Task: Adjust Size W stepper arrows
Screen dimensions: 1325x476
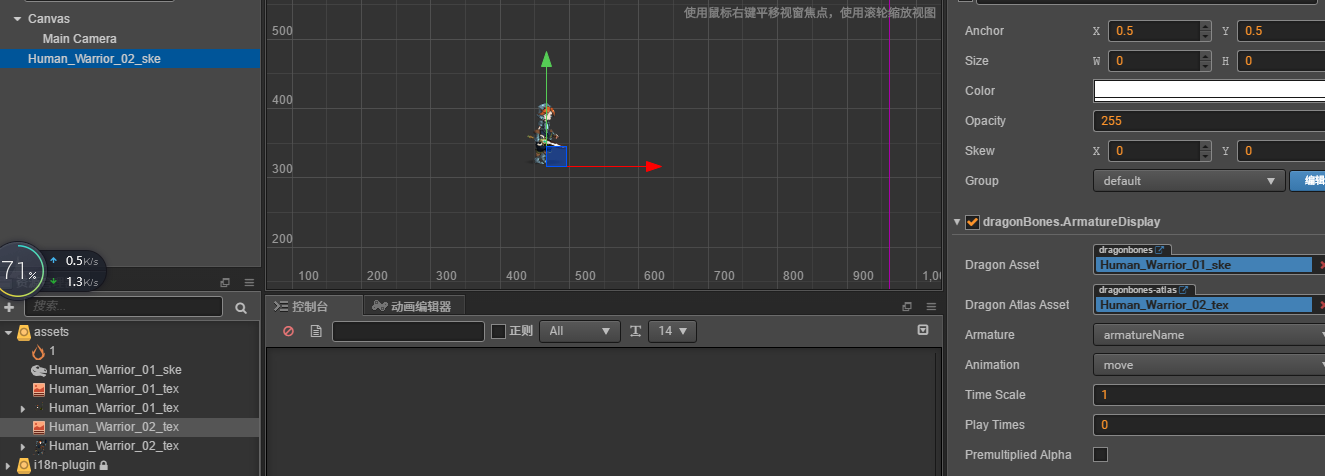Action: pyautogui.click(x=1205, y=61)
